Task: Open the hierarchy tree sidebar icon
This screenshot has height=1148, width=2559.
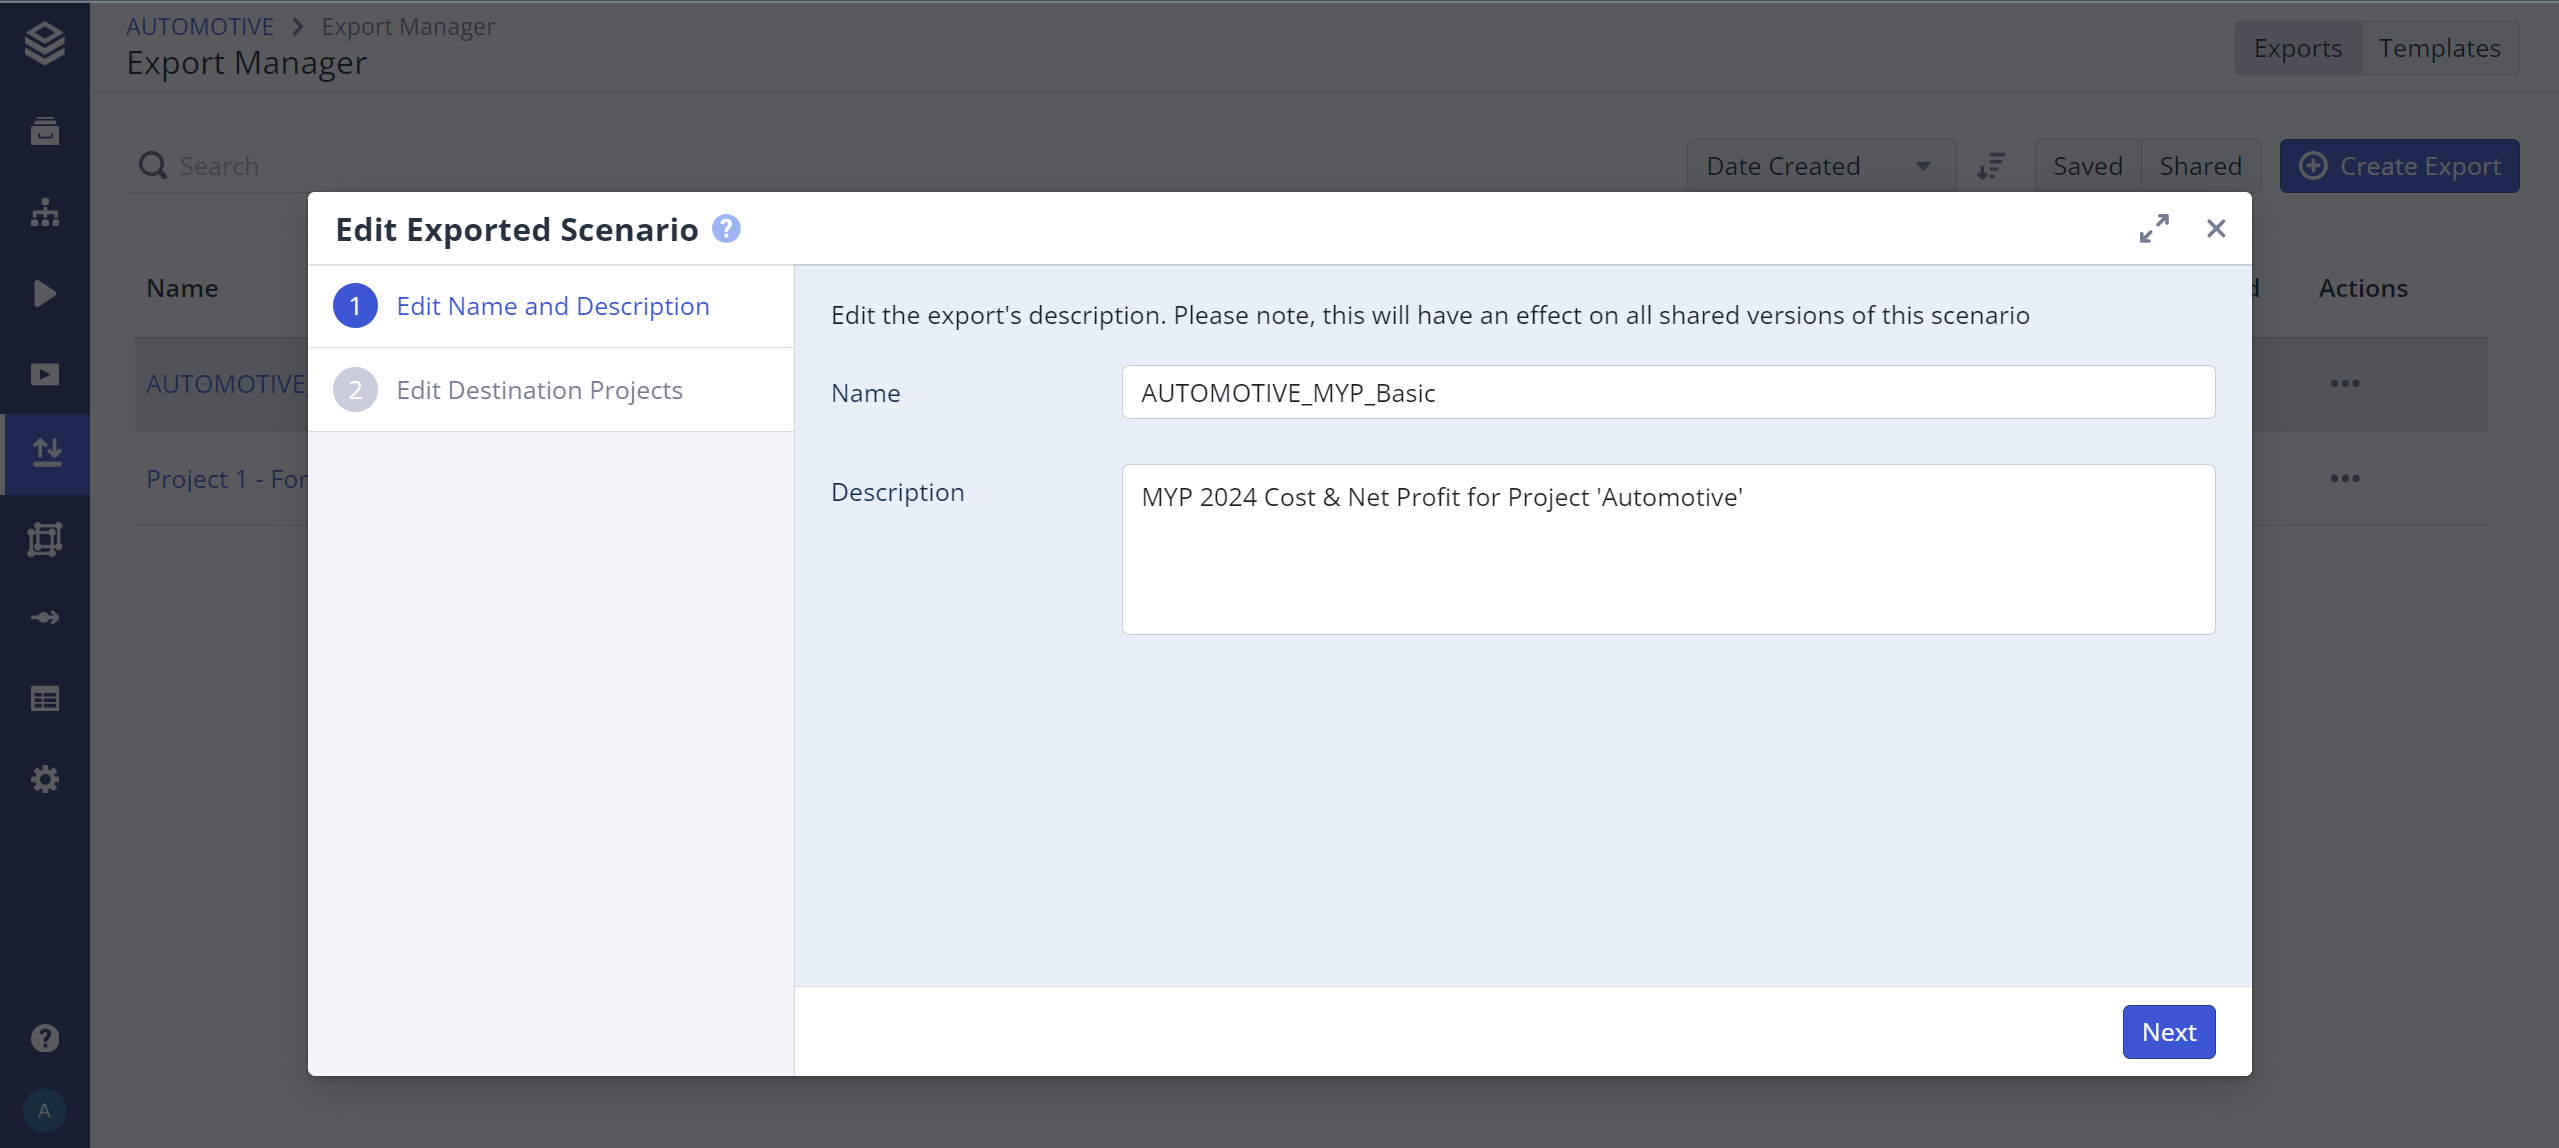Action: [45, 212]
